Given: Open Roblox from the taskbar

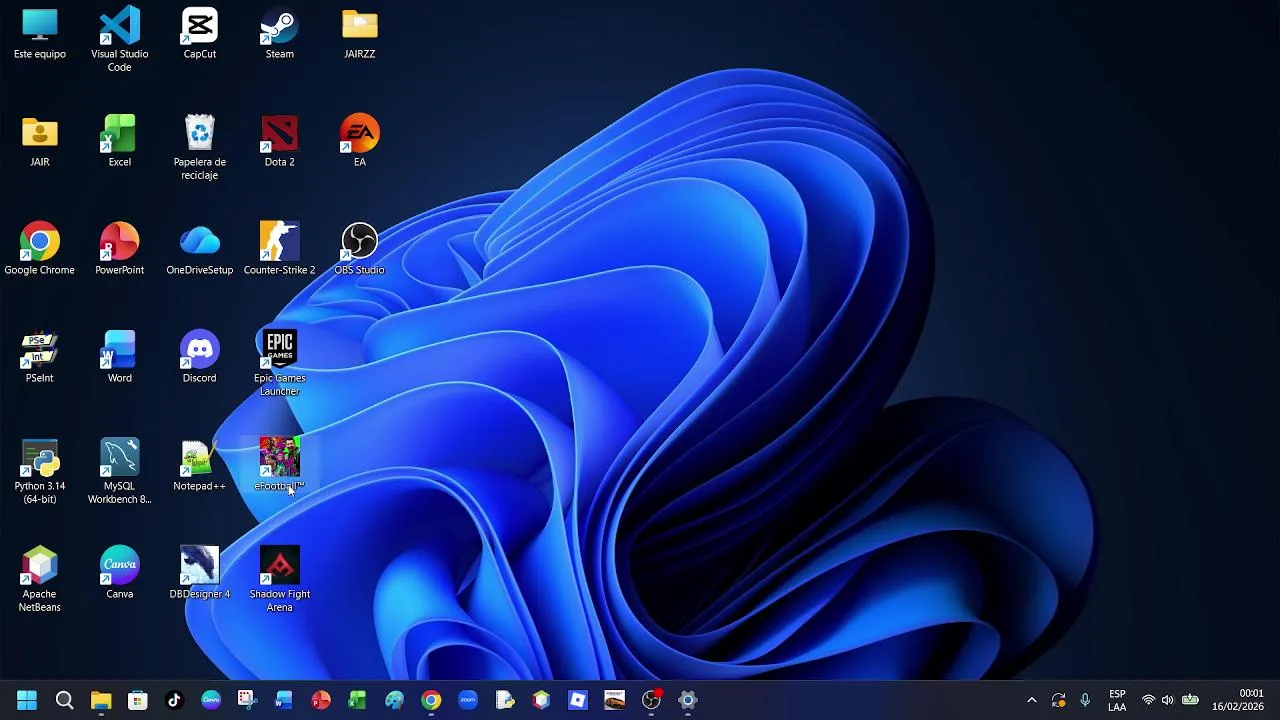Looking at the screenshot, I should point(578,700).
